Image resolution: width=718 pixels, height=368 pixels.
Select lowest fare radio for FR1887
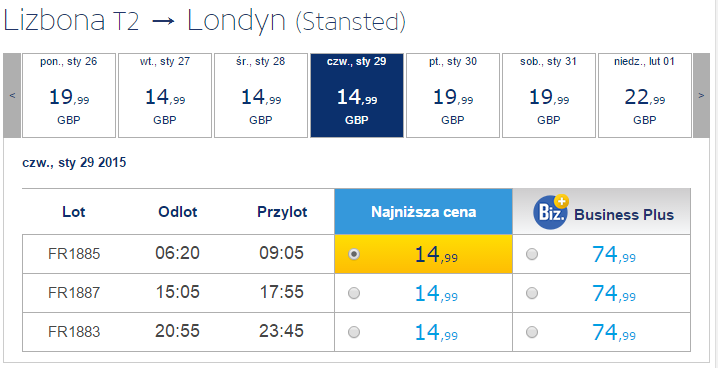pyautogui.click(x=354, y=293)
